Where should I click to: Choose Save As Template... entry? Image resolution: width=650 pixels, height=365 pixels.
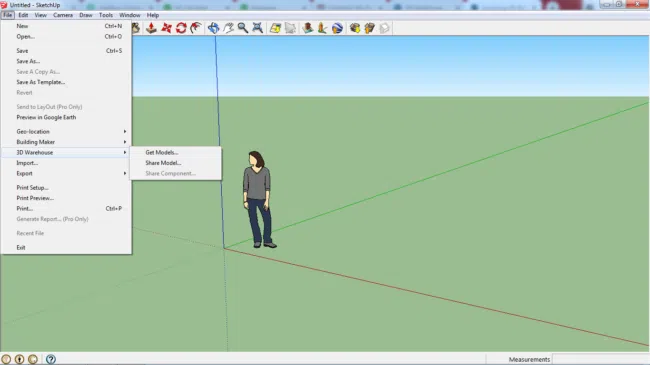click(66, 82)
